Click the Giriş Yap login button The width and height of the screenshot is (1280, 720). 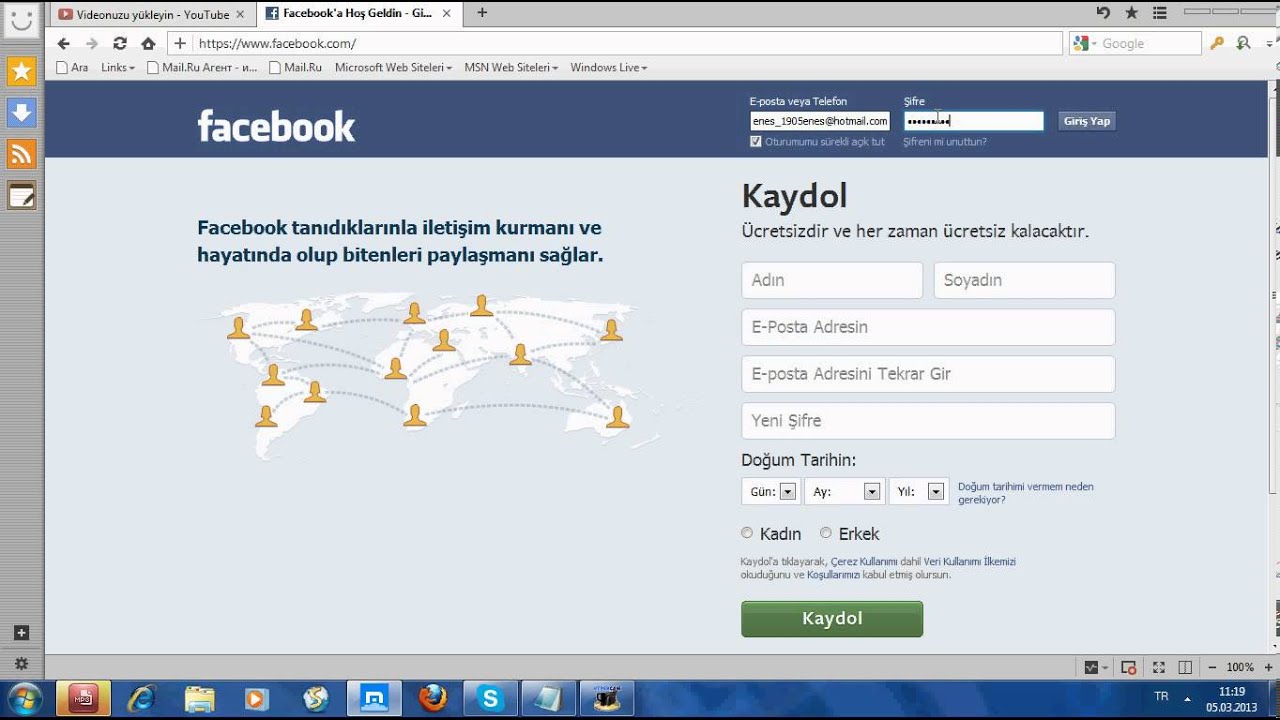[1087, 121]
